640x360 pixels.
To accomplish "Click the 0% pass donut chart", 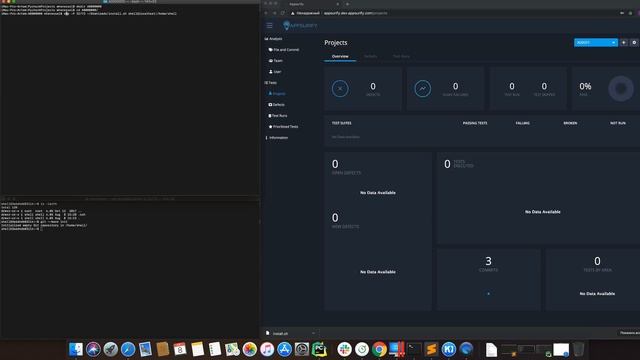I will click(x=621, y=89).
